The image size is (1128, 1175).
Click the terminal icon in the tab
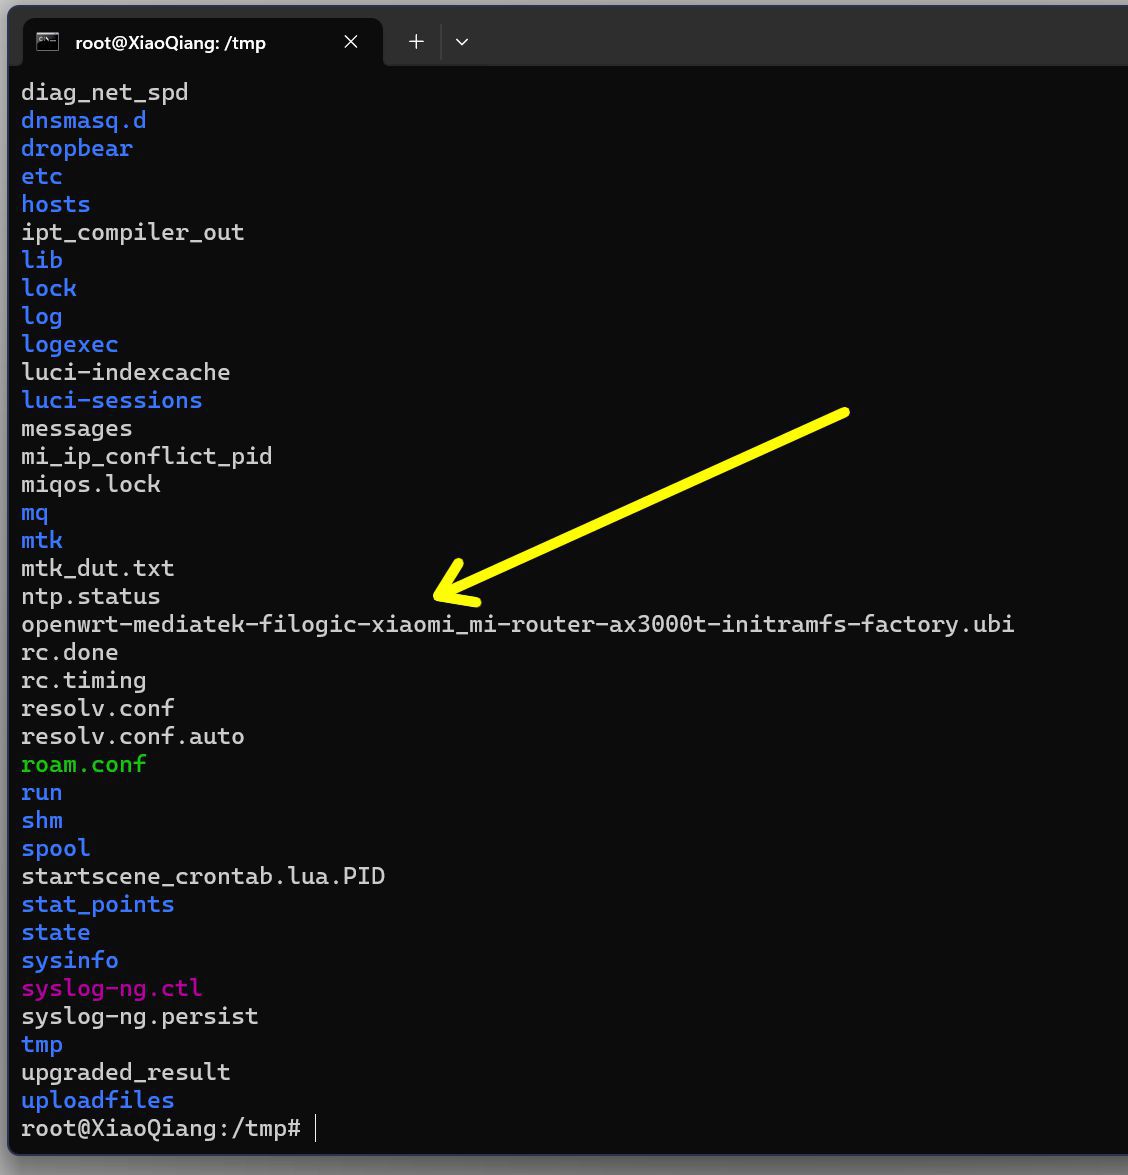click(x=47, y=42)
